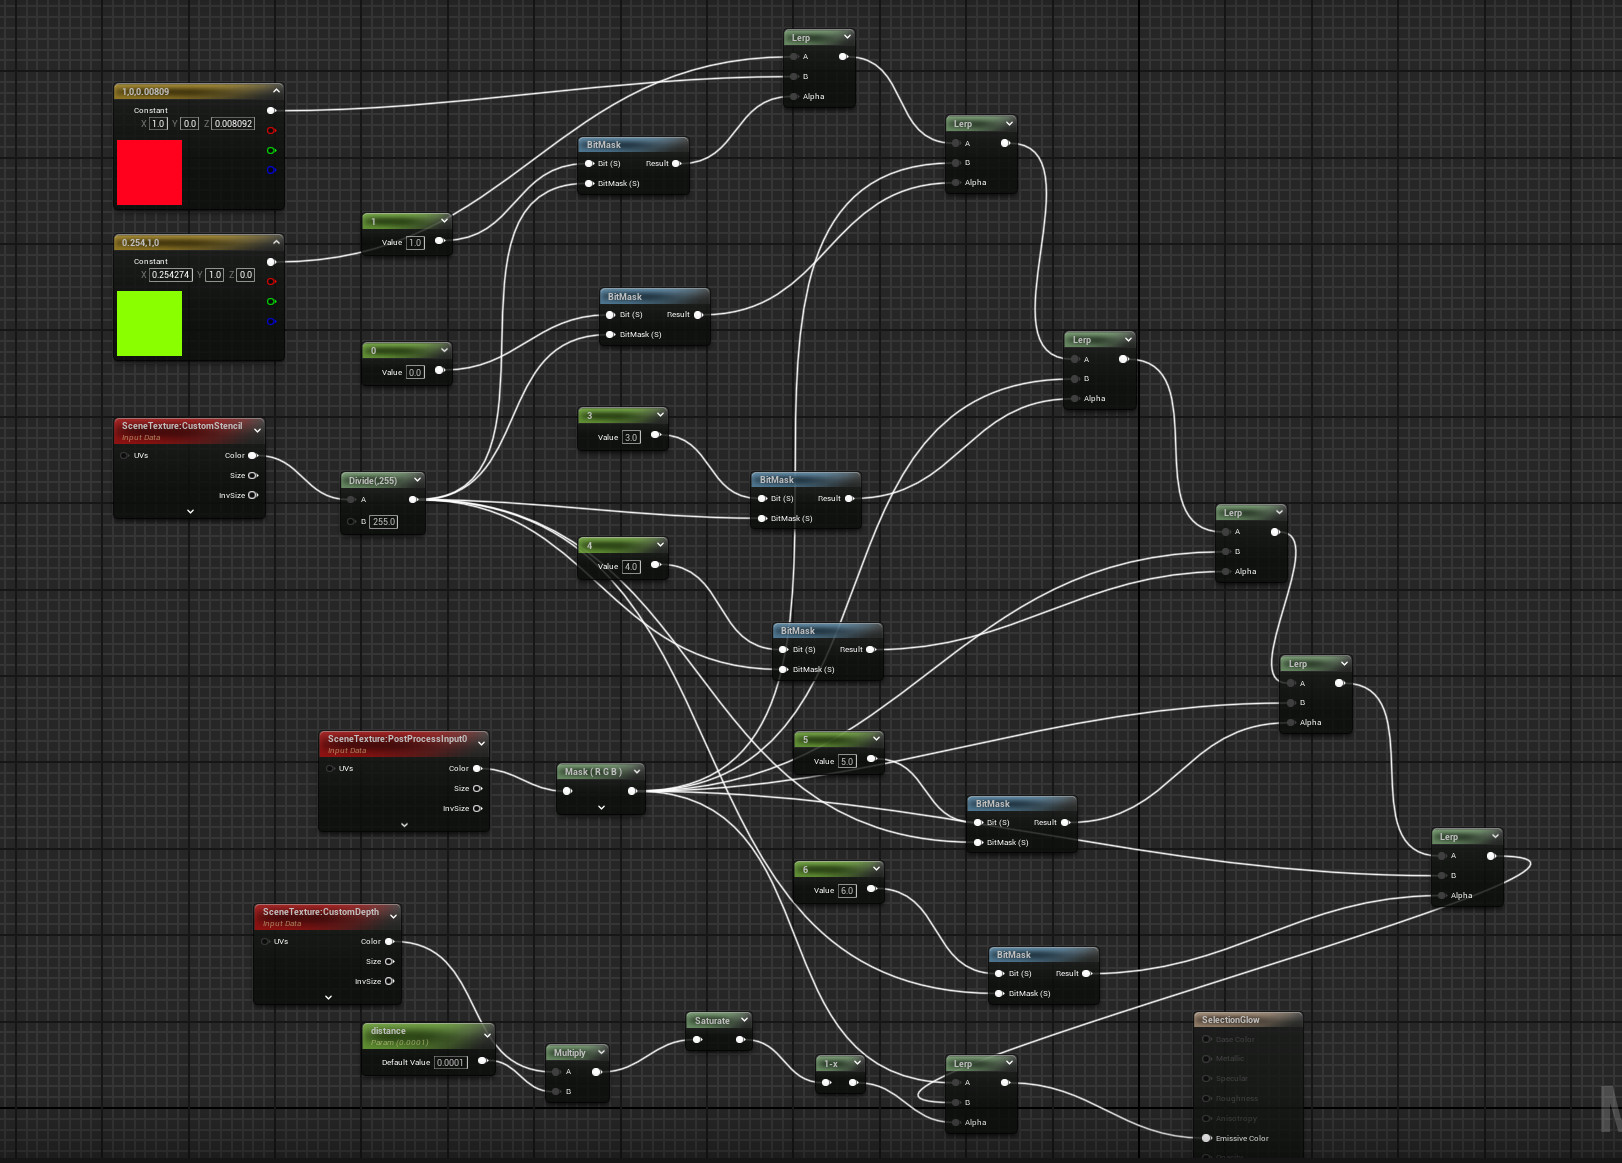The image size is (1622, 1163).
Task: Click the Emissive Color pin on SelectionGlow
Action: tap(1207, 1138)
